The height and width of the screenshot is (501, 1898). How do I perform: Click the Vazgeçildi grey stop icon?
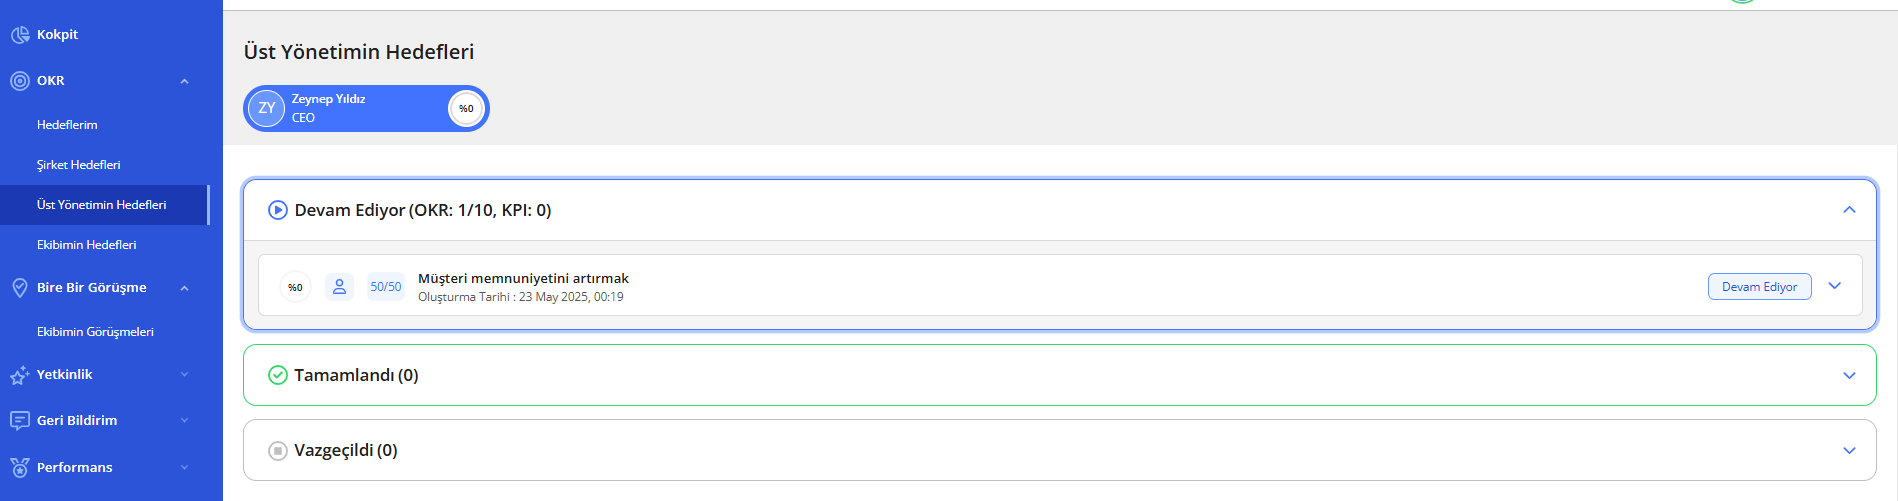pos(278,451)
